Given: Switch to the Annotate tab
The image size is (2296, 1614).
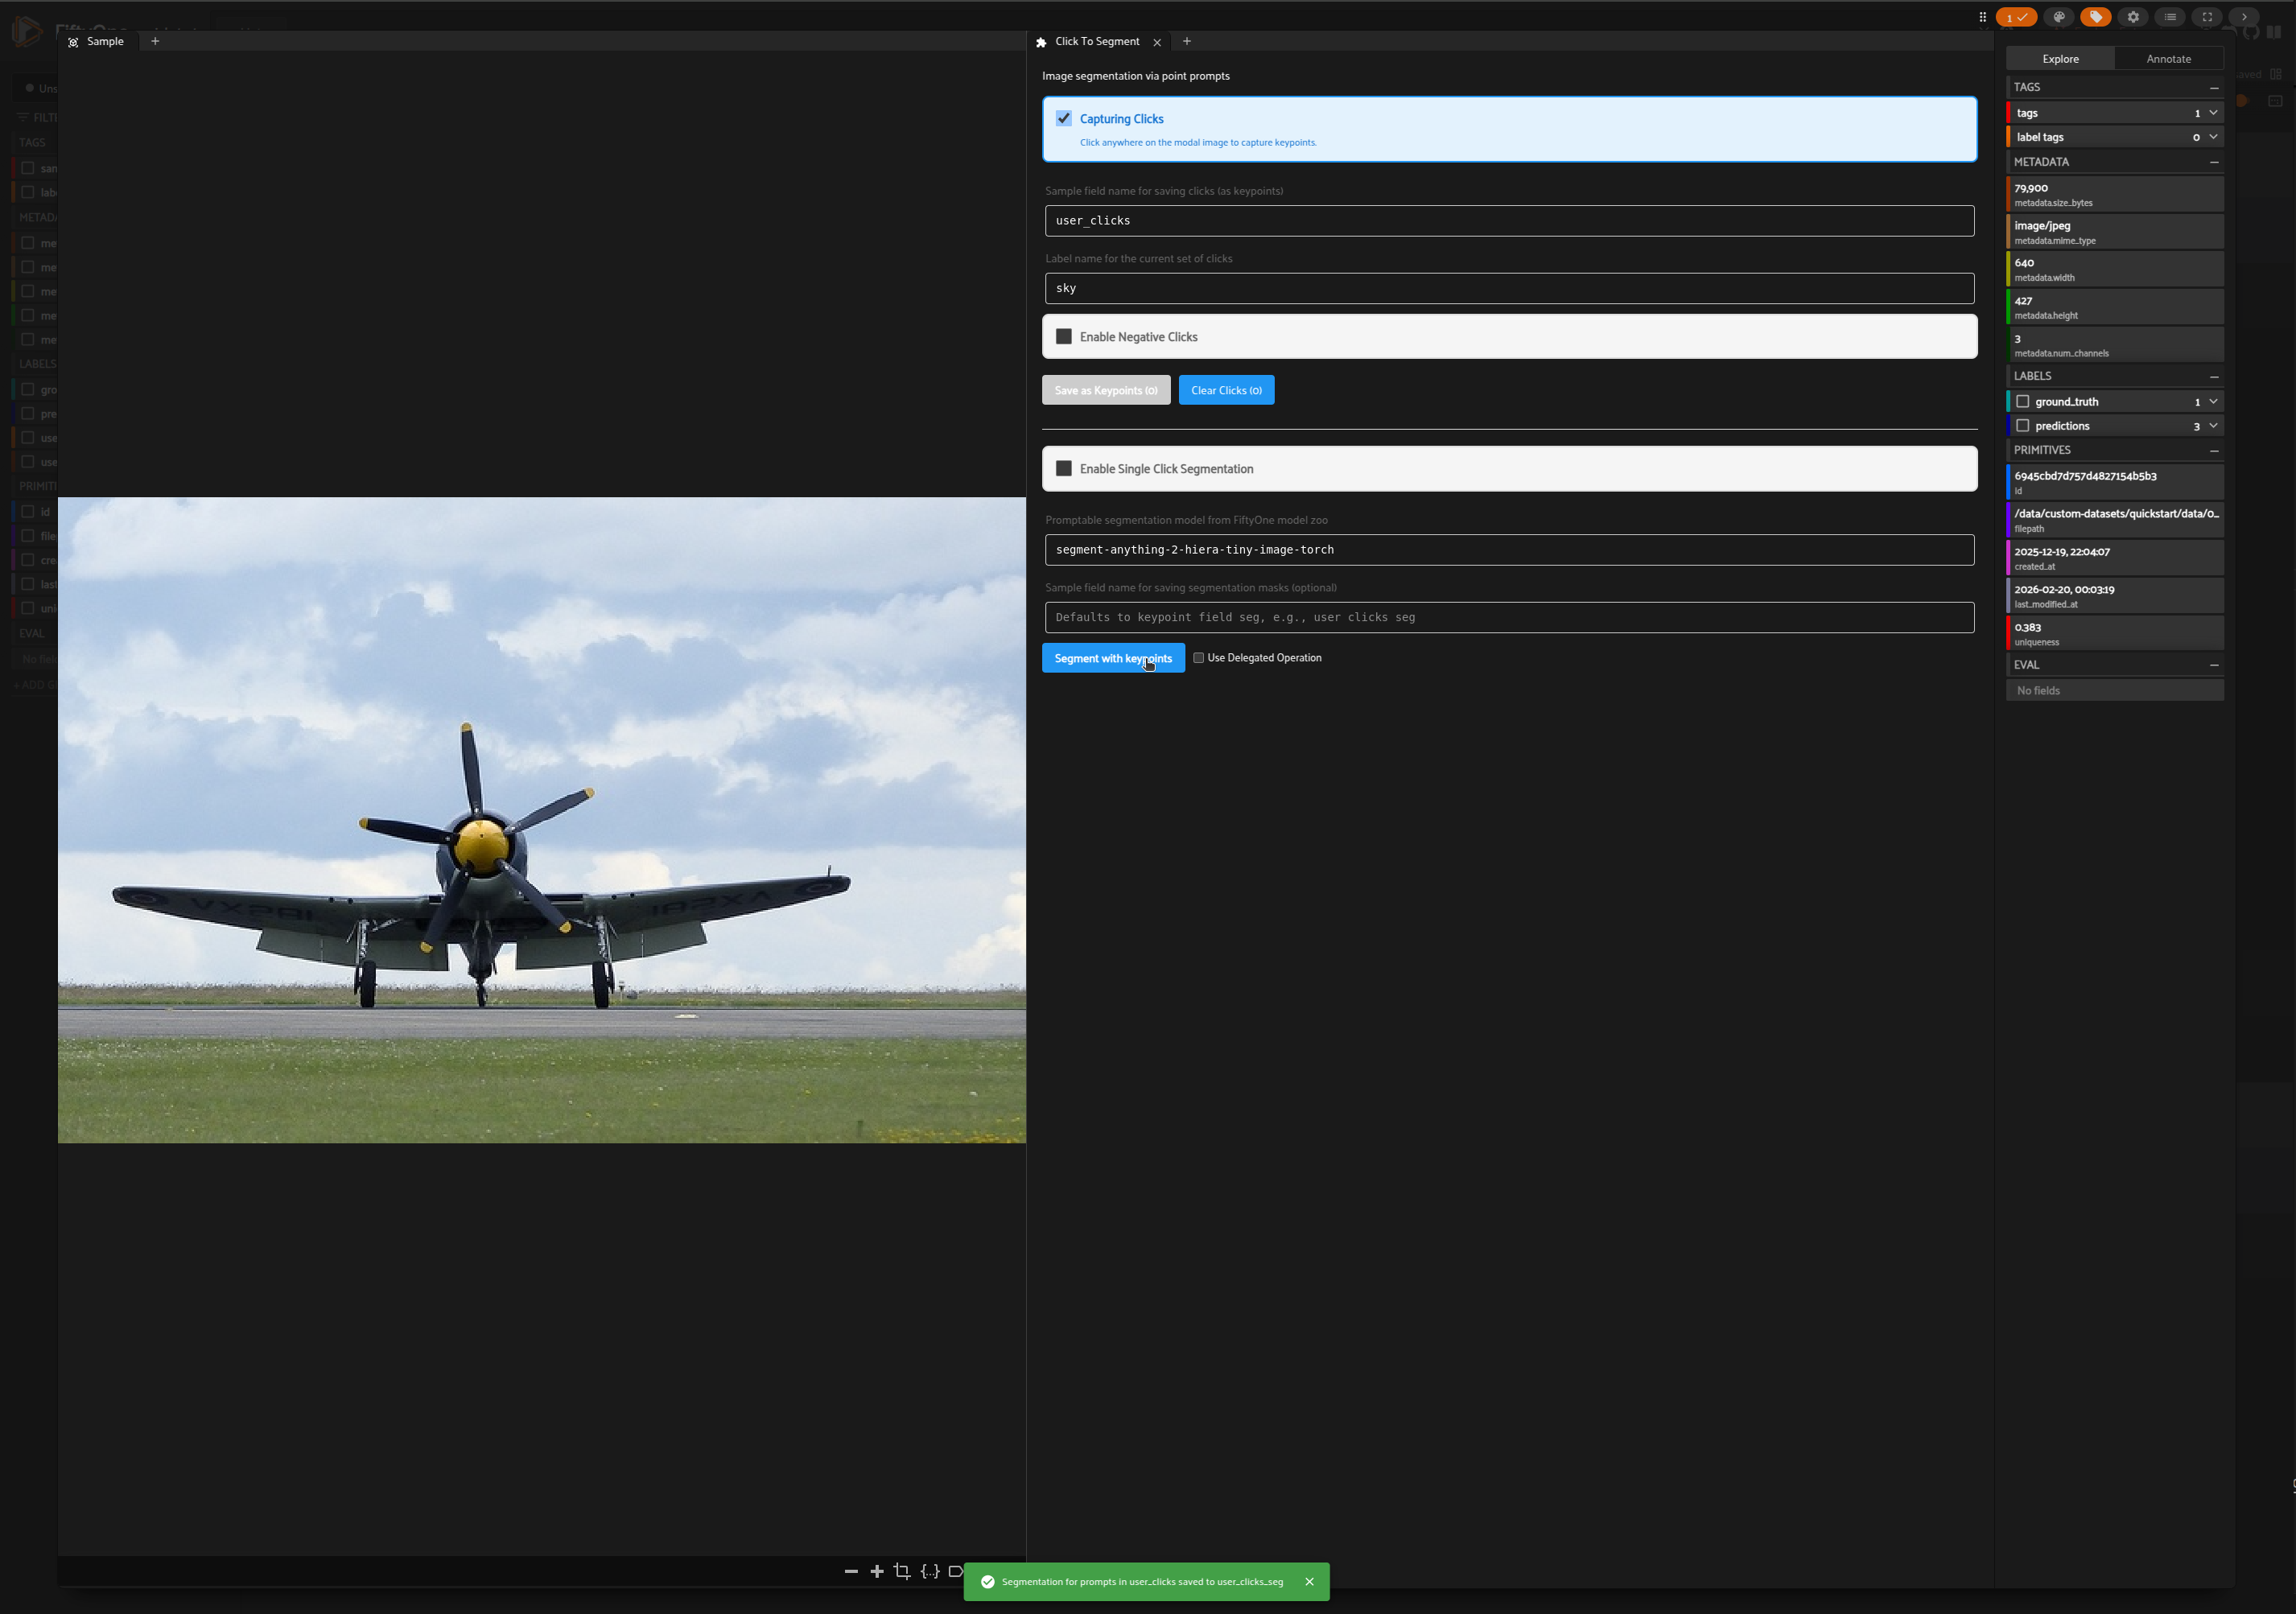Looking at the screenshot, I should pyautogui.click(x=2168, y=59).
